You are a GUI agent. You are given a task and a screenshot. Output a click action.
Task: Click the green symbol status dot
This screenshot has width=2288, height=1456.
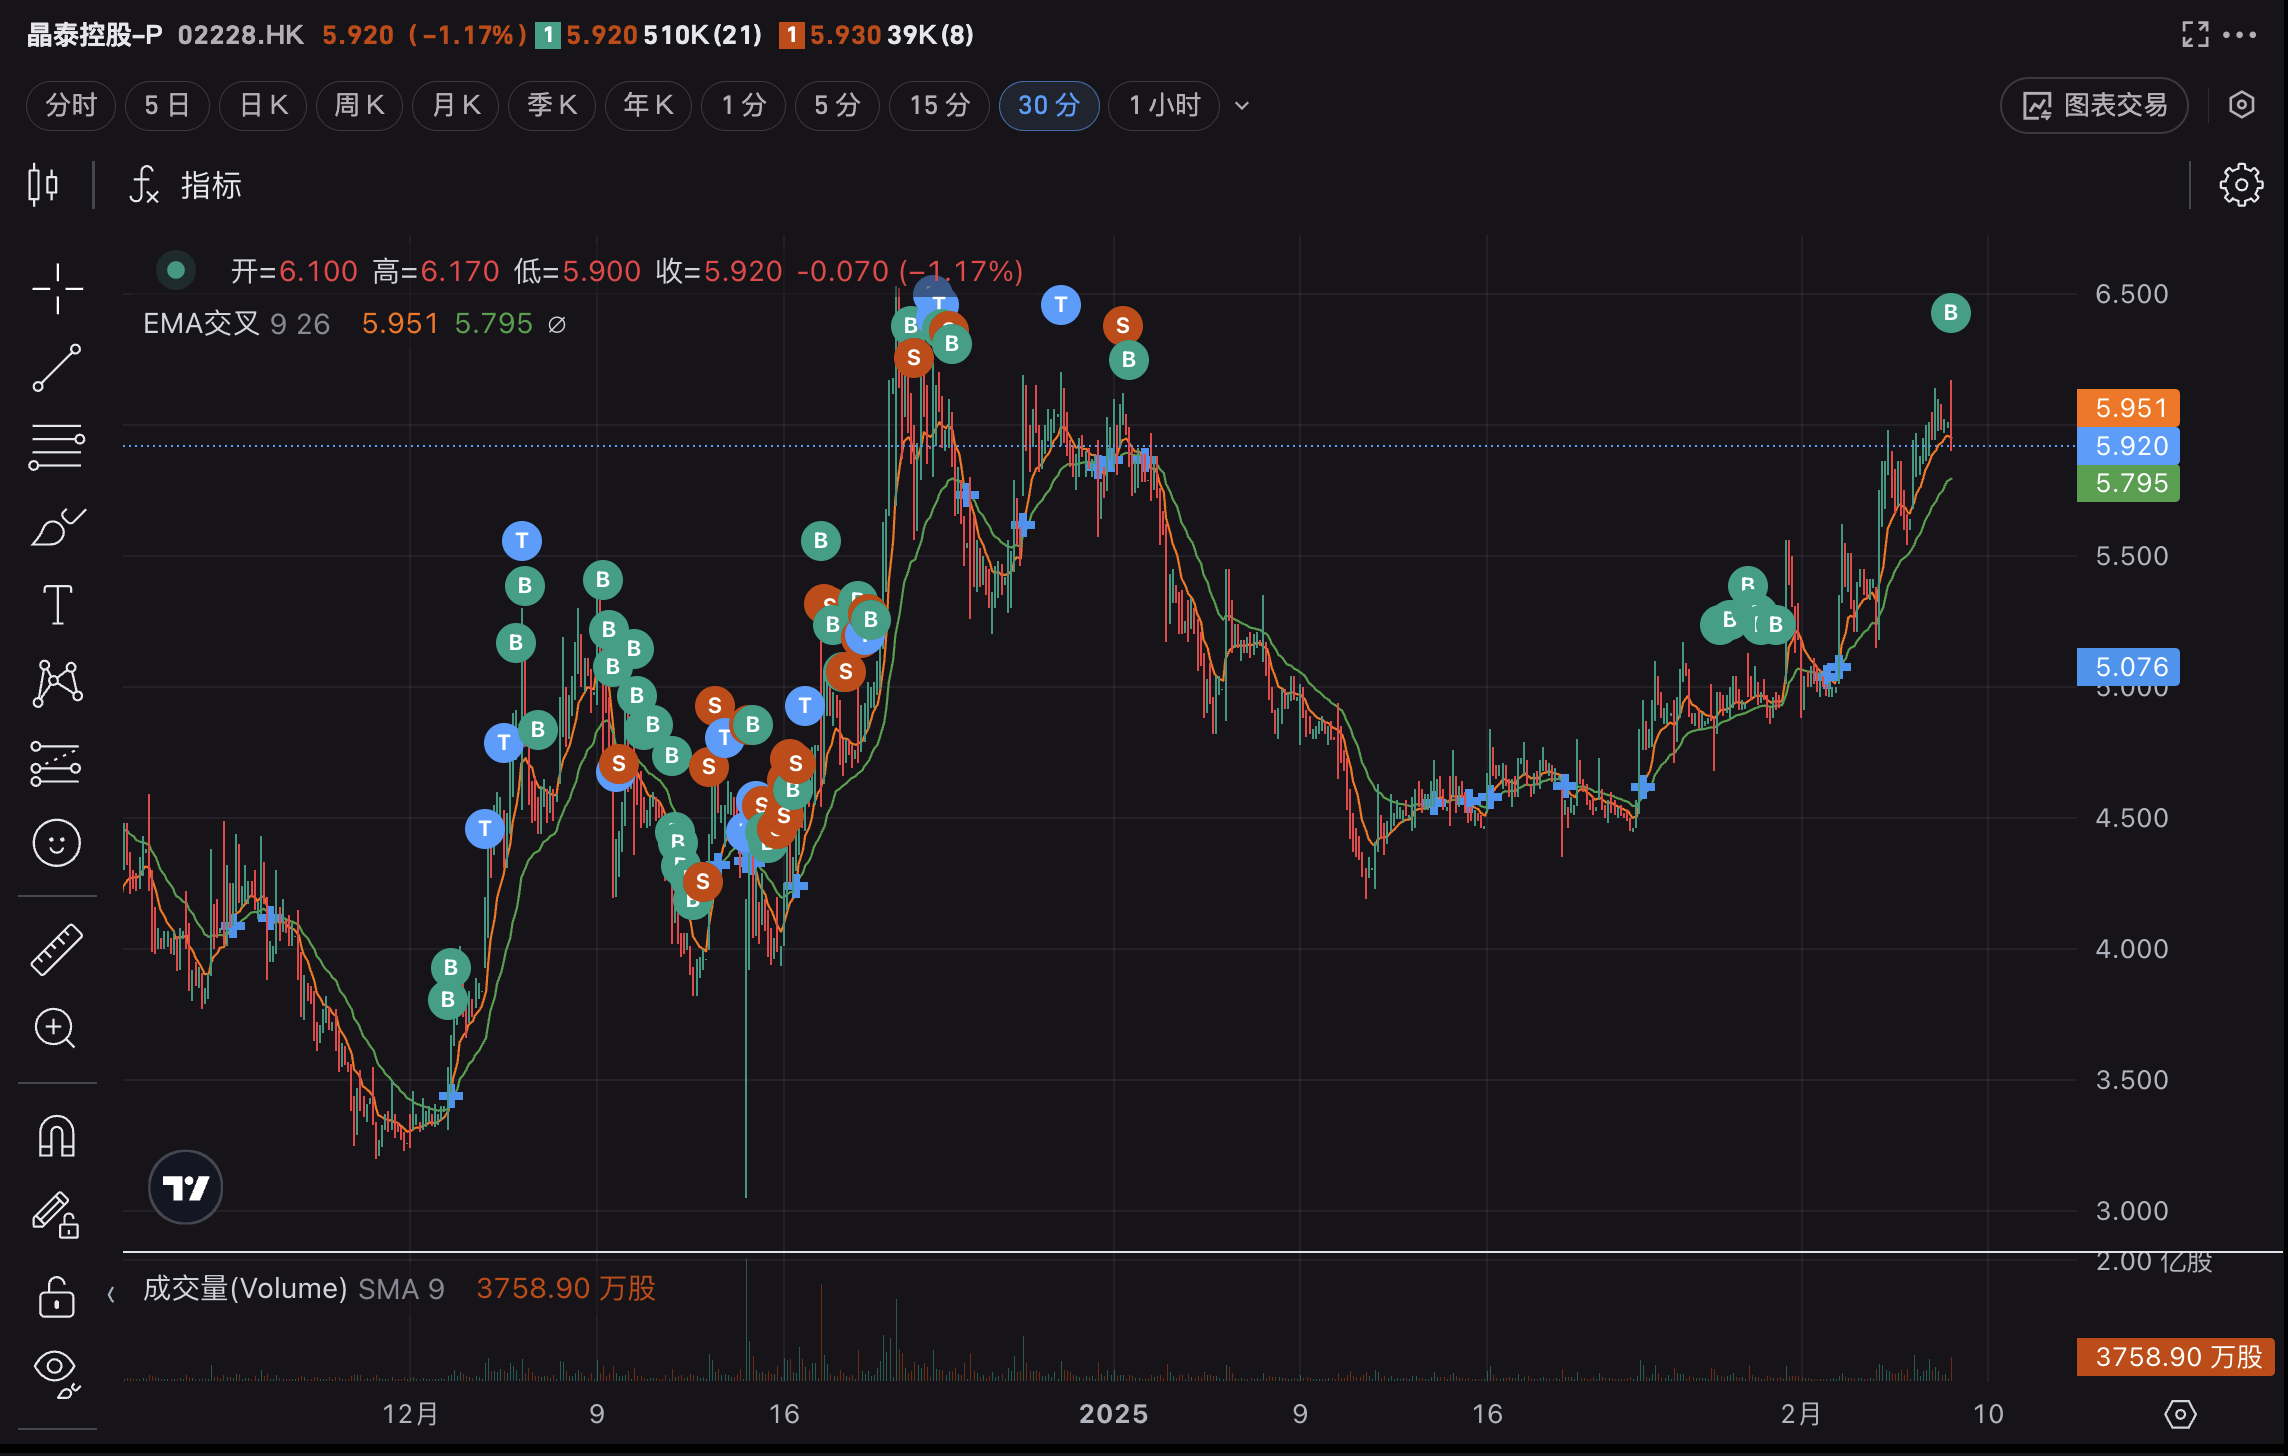(x=176, y=270)
